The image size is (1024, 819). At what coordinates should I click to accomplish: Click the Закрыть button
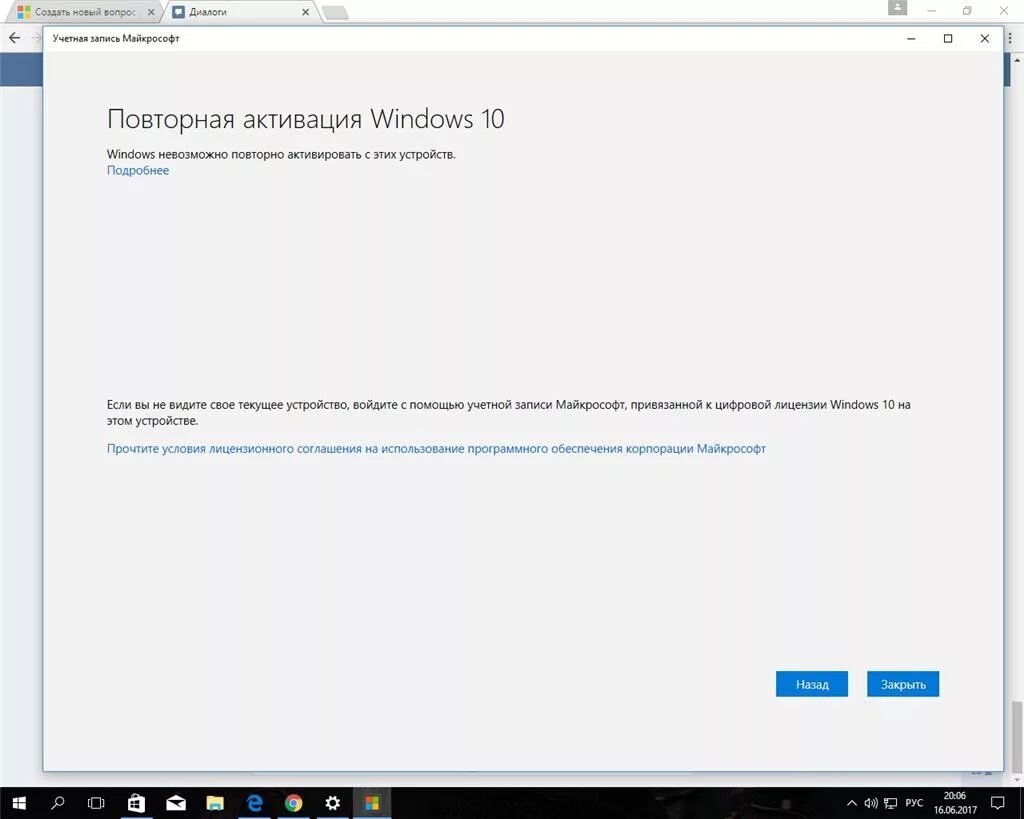903,684
